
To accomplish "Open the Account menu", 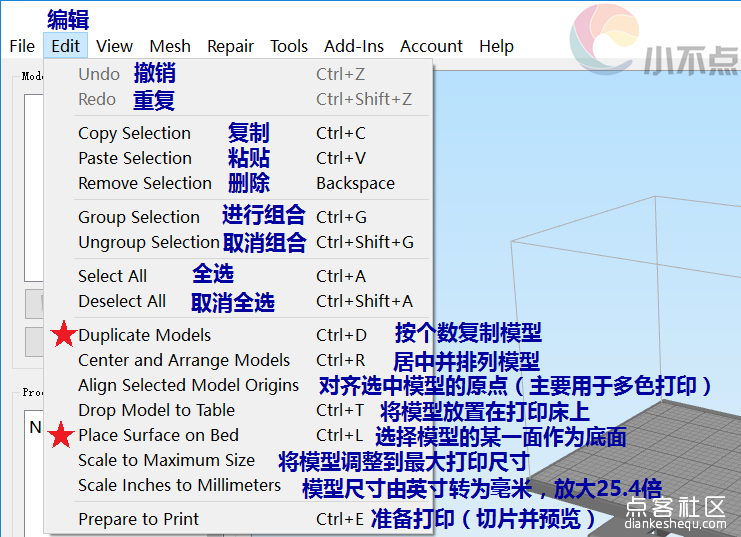I will click(431, 46).
